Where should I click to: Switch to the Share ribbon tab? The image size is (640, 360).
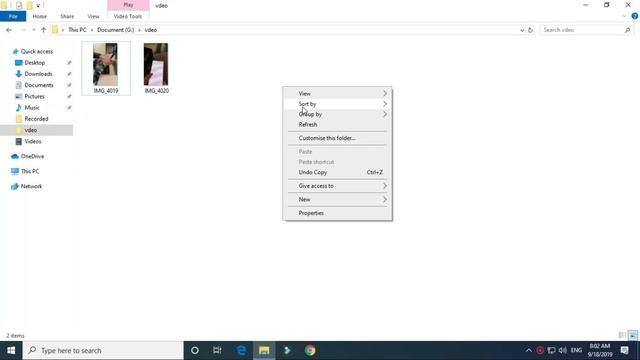click(x=67, y=16)
